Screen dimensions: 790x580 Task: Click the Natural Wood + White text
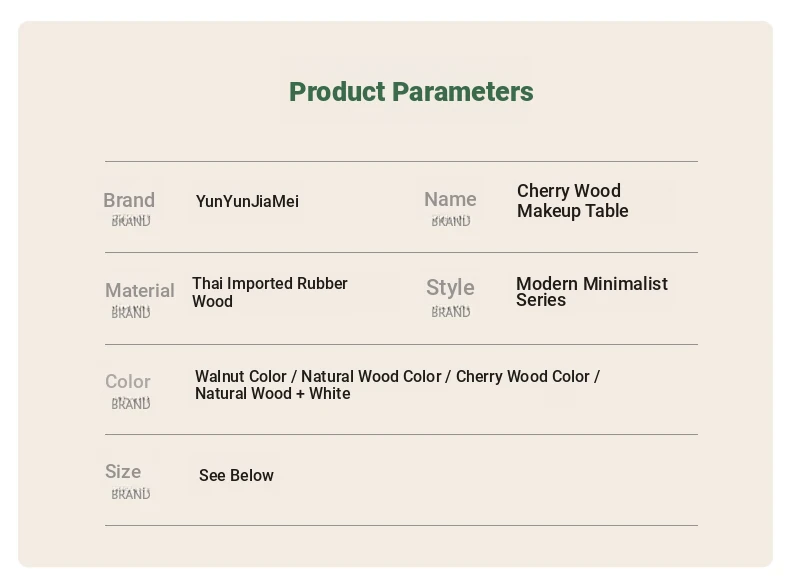273,394
